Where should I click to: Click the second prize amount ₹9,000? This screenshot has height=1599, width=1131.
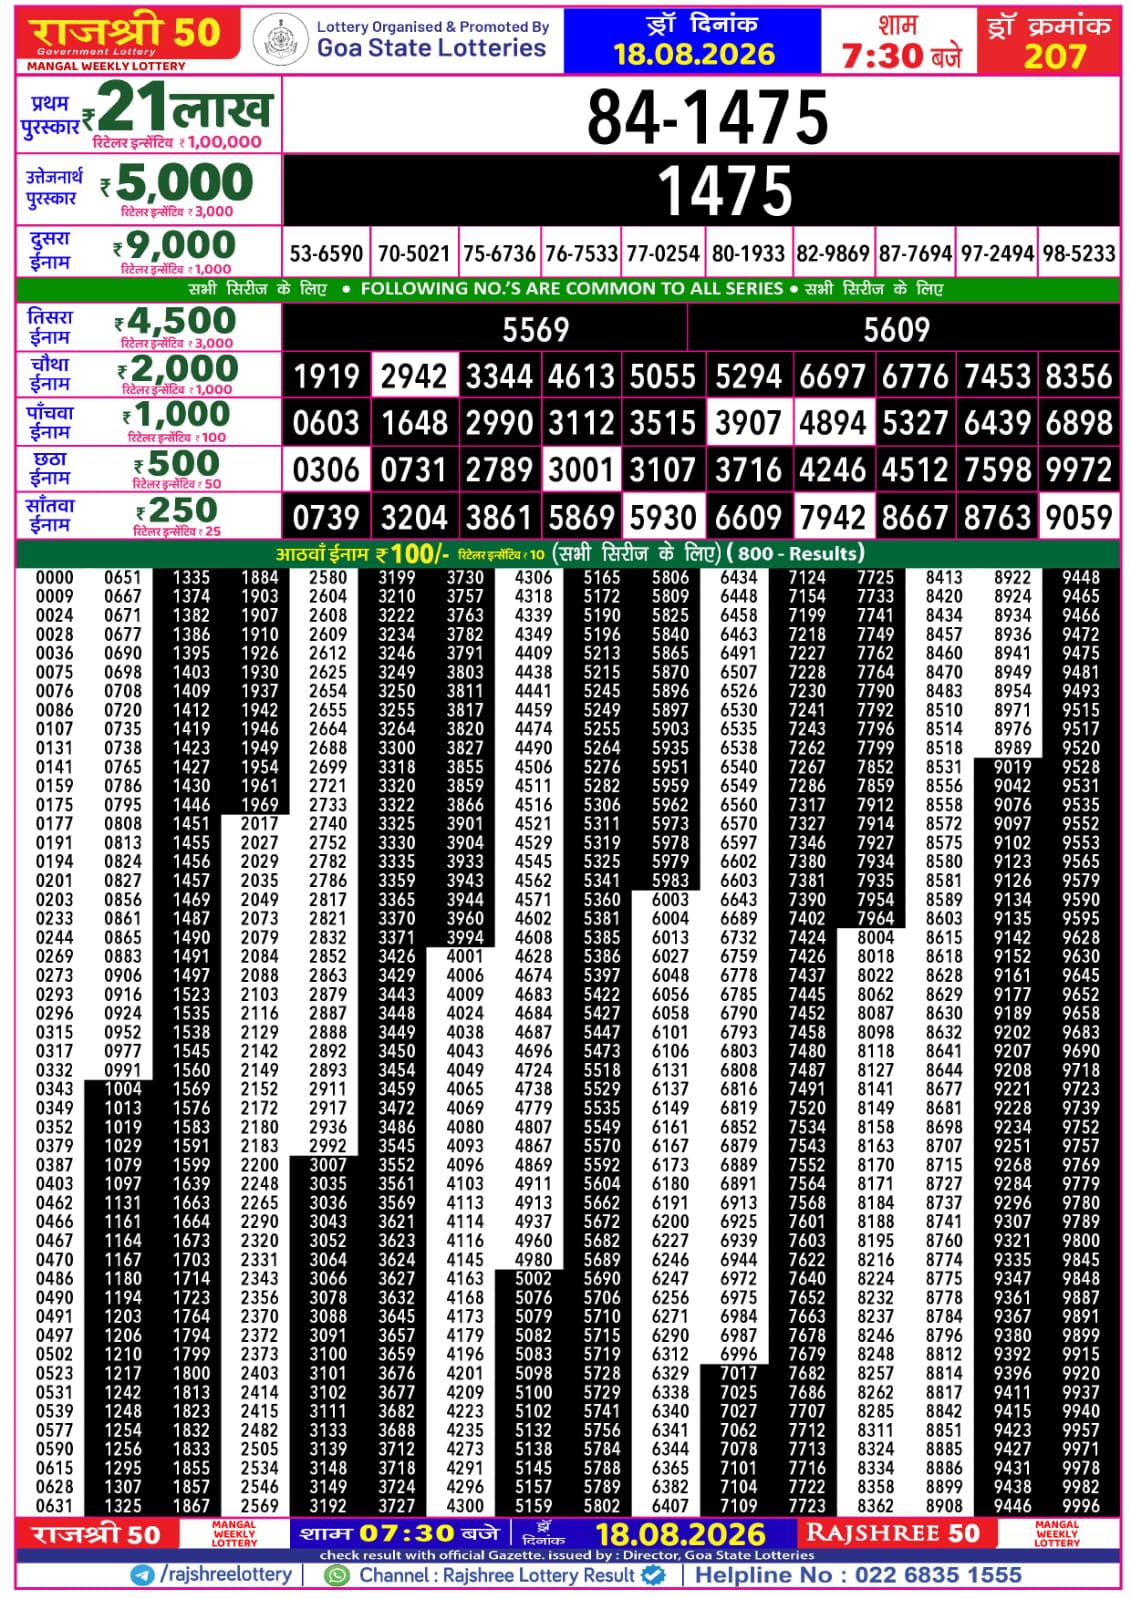(x=175, y=245)
